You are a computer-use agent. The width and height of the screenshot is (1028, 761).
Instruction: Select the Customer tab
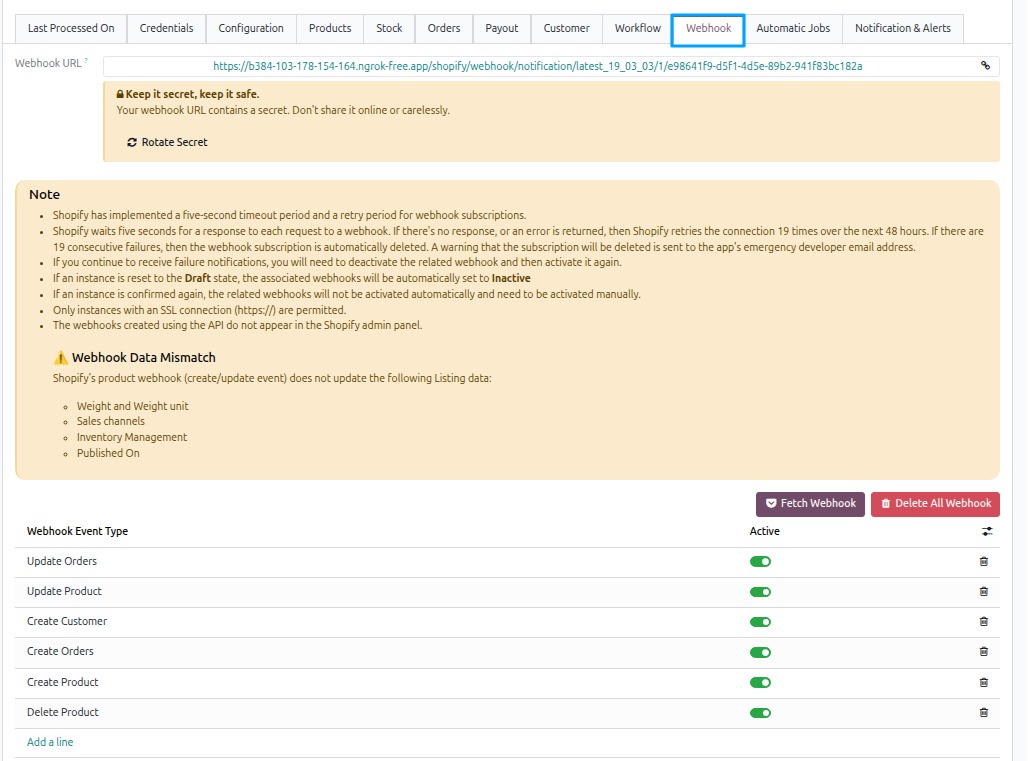click(x=566, y=28)
